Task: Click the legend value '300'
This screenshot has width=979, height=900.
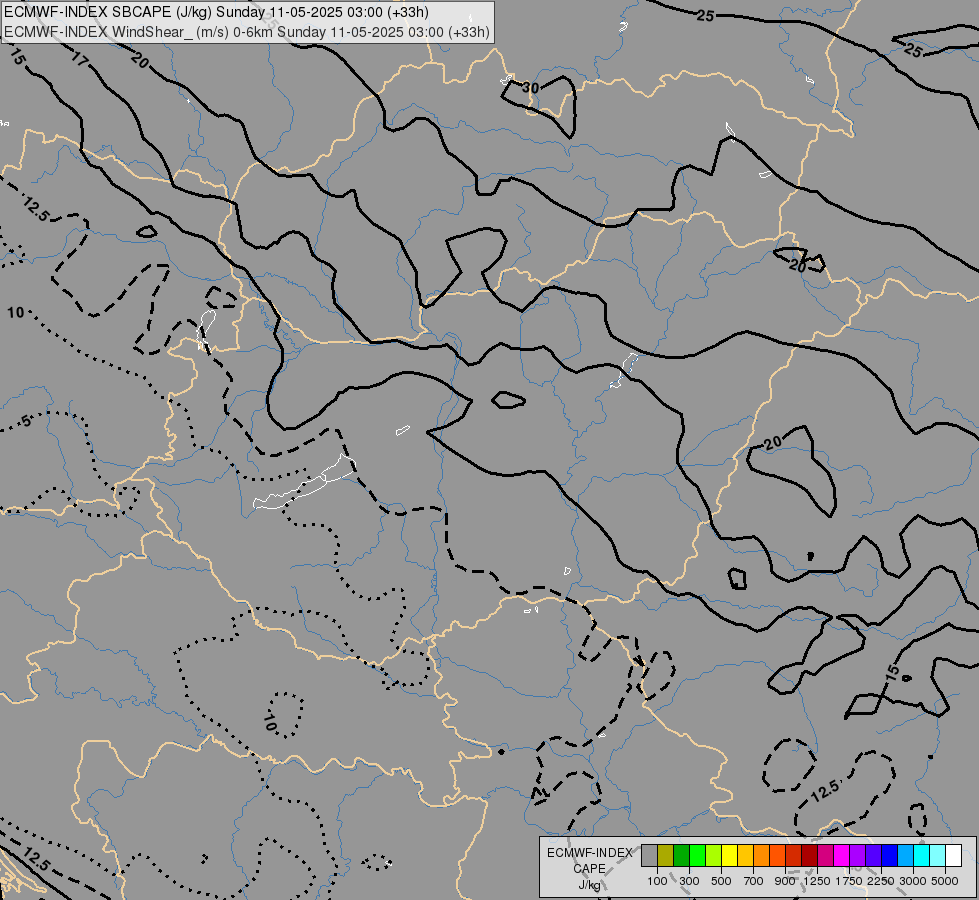Action: click(689, 881)
